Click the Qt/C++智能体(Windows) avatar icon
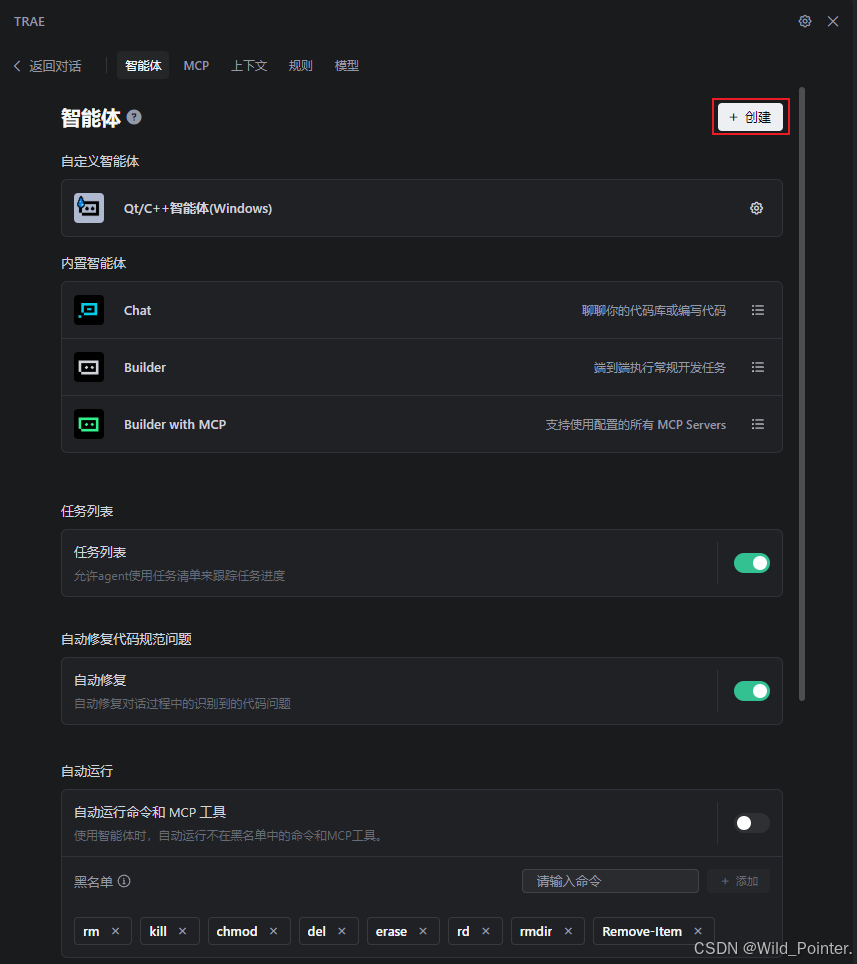Screen dimensions: 857x964 (89, 208)
